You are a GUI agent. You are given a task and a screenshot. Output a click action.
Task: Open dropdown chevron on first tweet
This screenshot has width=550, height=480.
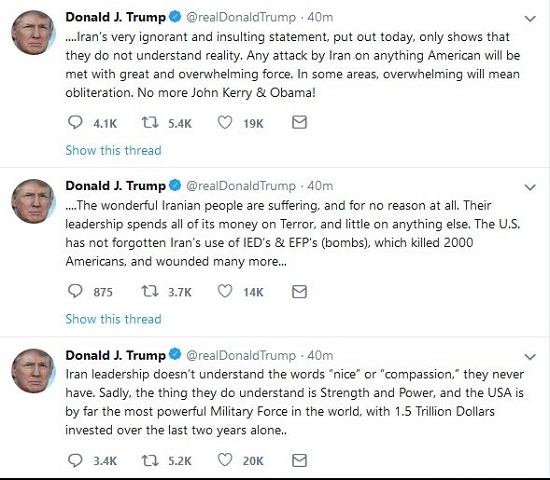(530, 19)
